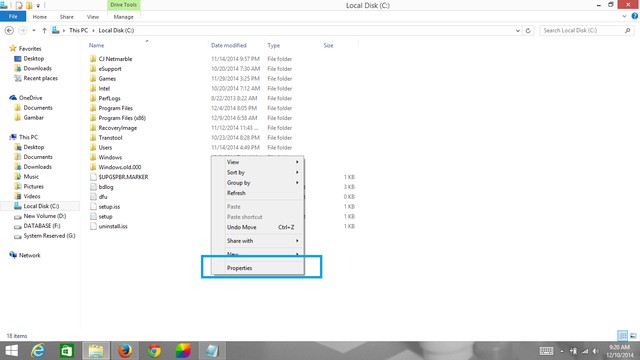This screenshot has width=640, height=360.
Task: Select the CJ Netmarble folder icon
Action: click(x=93, y=59)
